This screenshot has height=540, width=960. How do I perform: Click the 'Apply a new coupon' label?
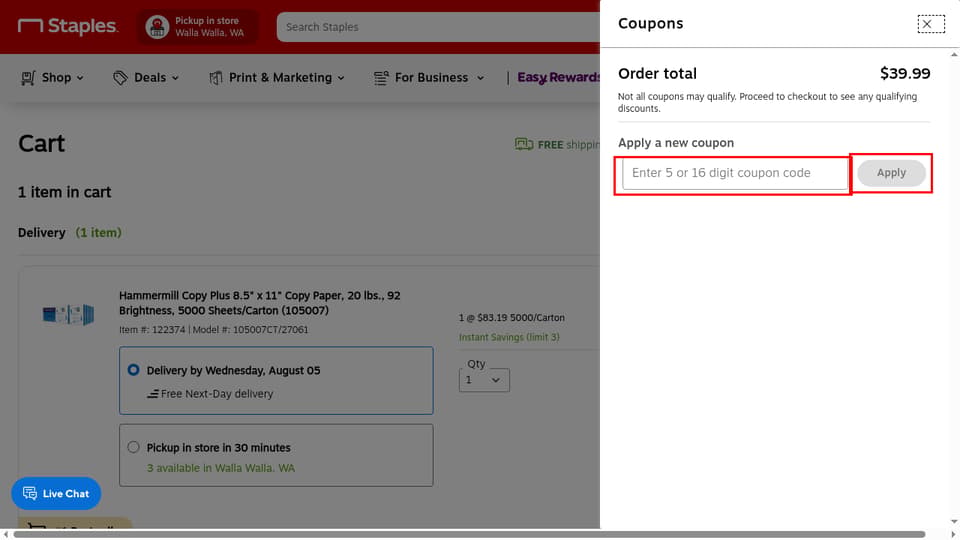676,143
